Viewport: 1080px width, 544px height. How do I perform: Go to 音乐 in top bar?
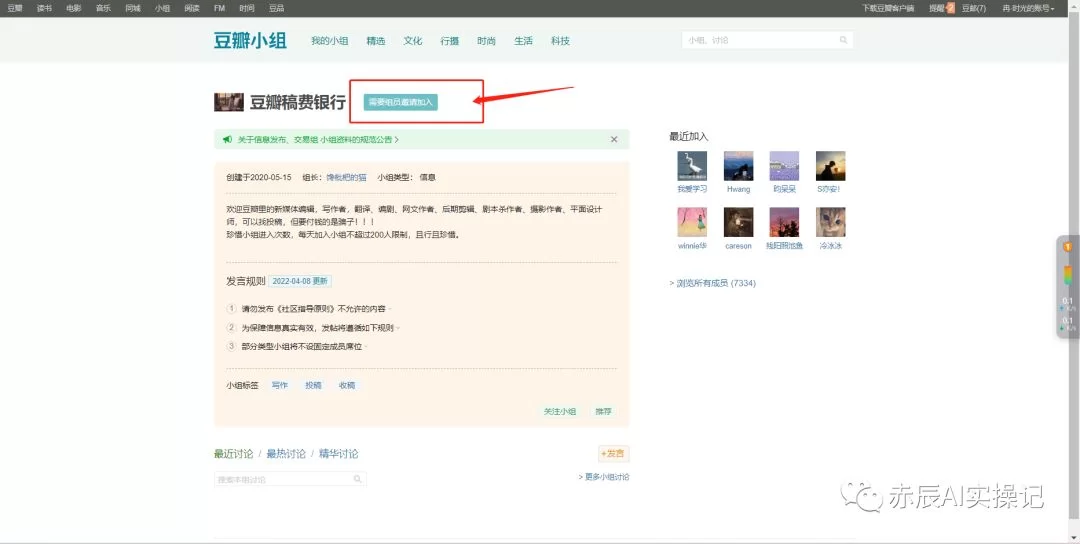[x=103, y=8]
